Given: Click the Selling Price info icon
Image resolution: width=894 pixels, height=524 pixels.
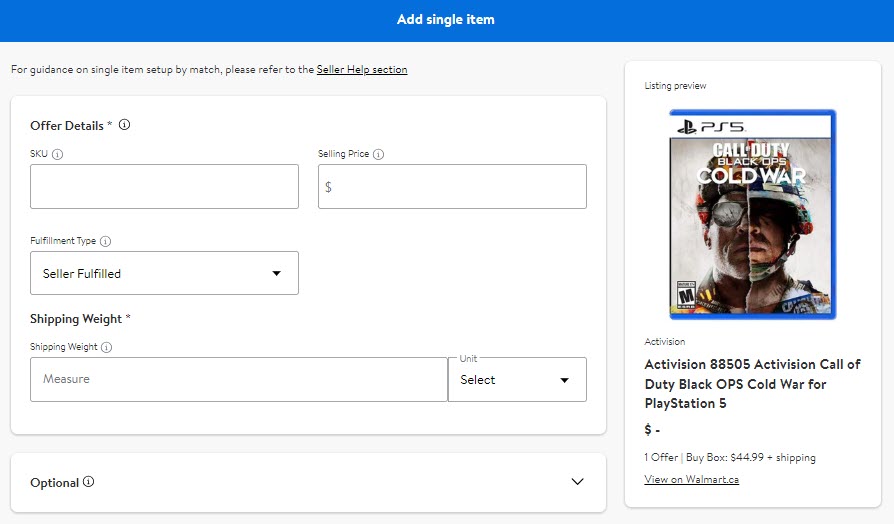Looking at the screenshot, I should tap(379, 154).
